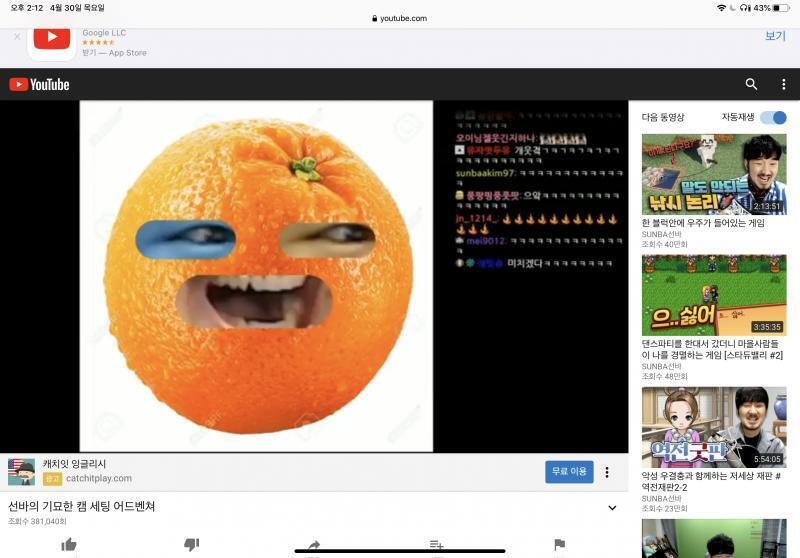Open the 으..싫어 Stardew video thumbnail
Screen dimensions: 800x558
(714, 295)
